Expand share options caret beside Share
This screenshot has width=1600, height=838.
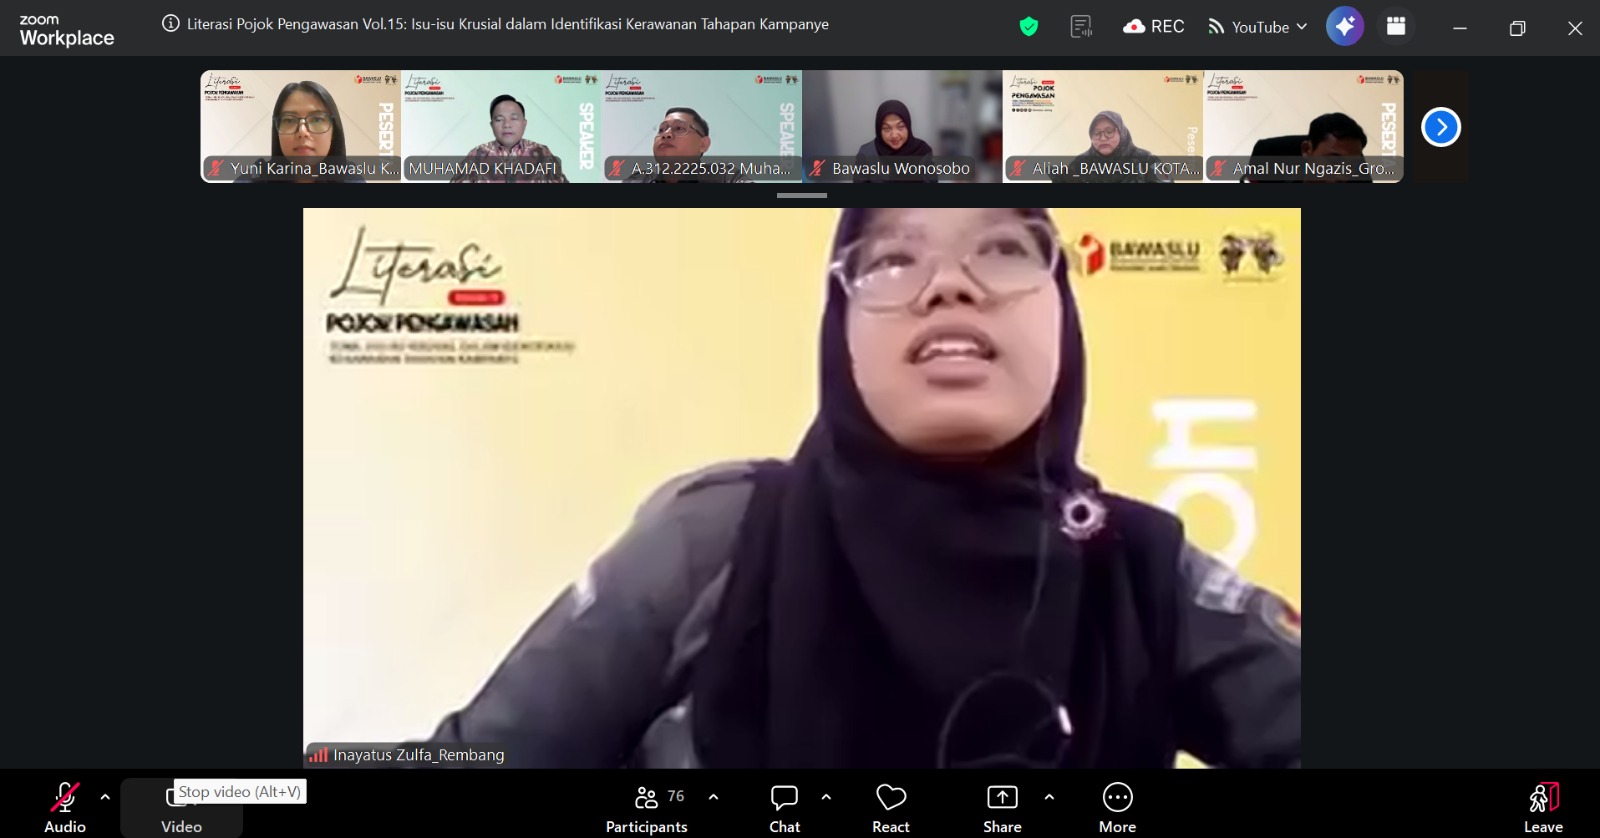[1049, 797]
